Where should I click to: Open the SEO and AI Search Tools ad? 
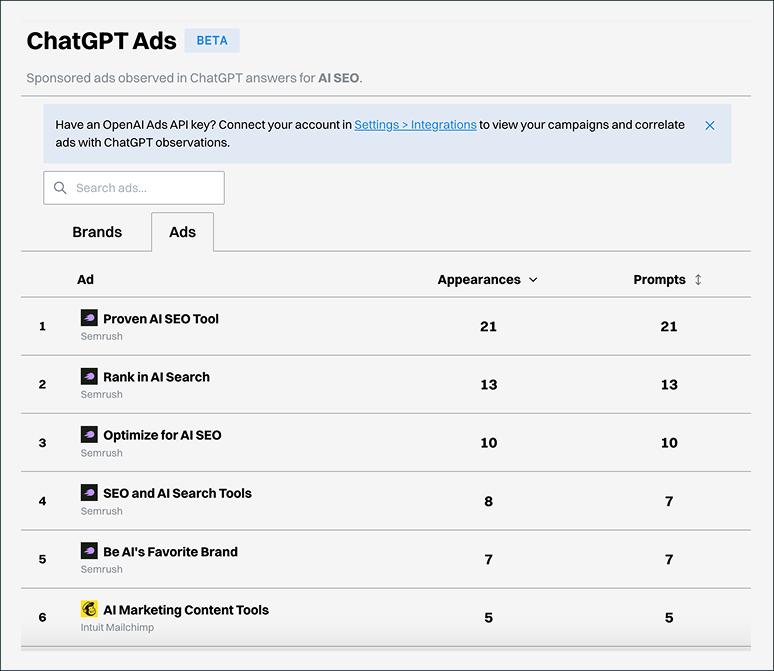(177, 493)
